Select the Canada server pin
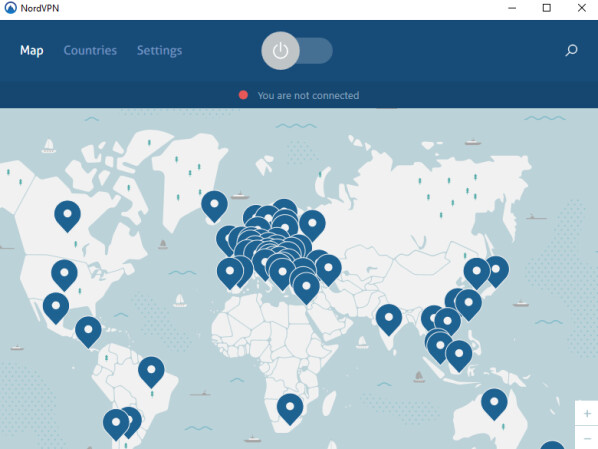 [x=68, y=216]
